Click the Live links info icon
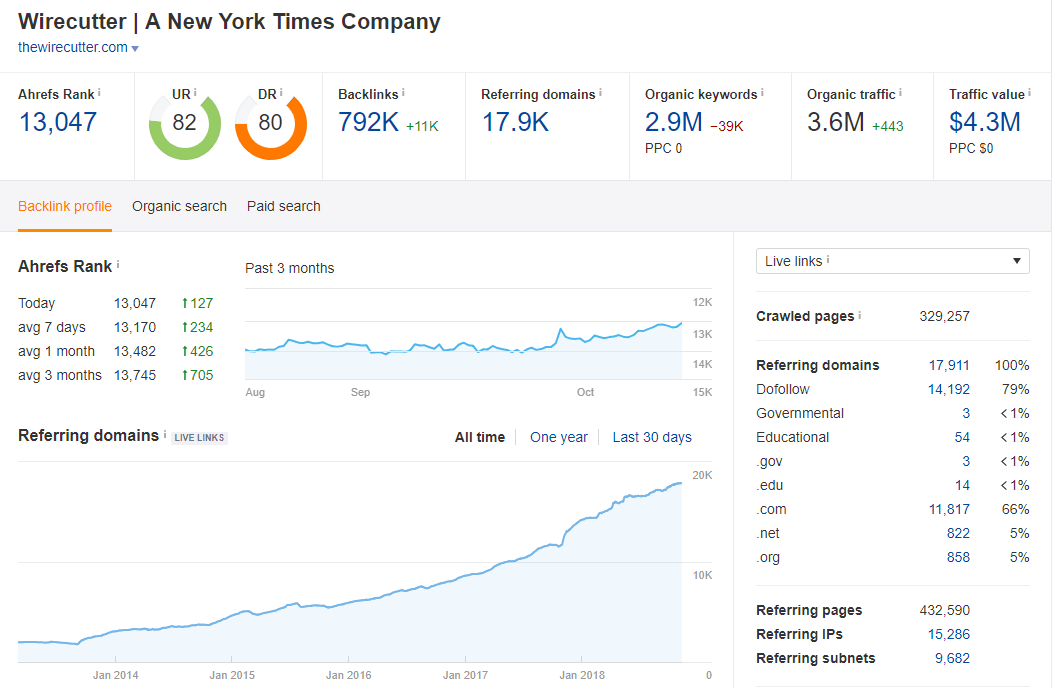 click(x=828, y=259)
